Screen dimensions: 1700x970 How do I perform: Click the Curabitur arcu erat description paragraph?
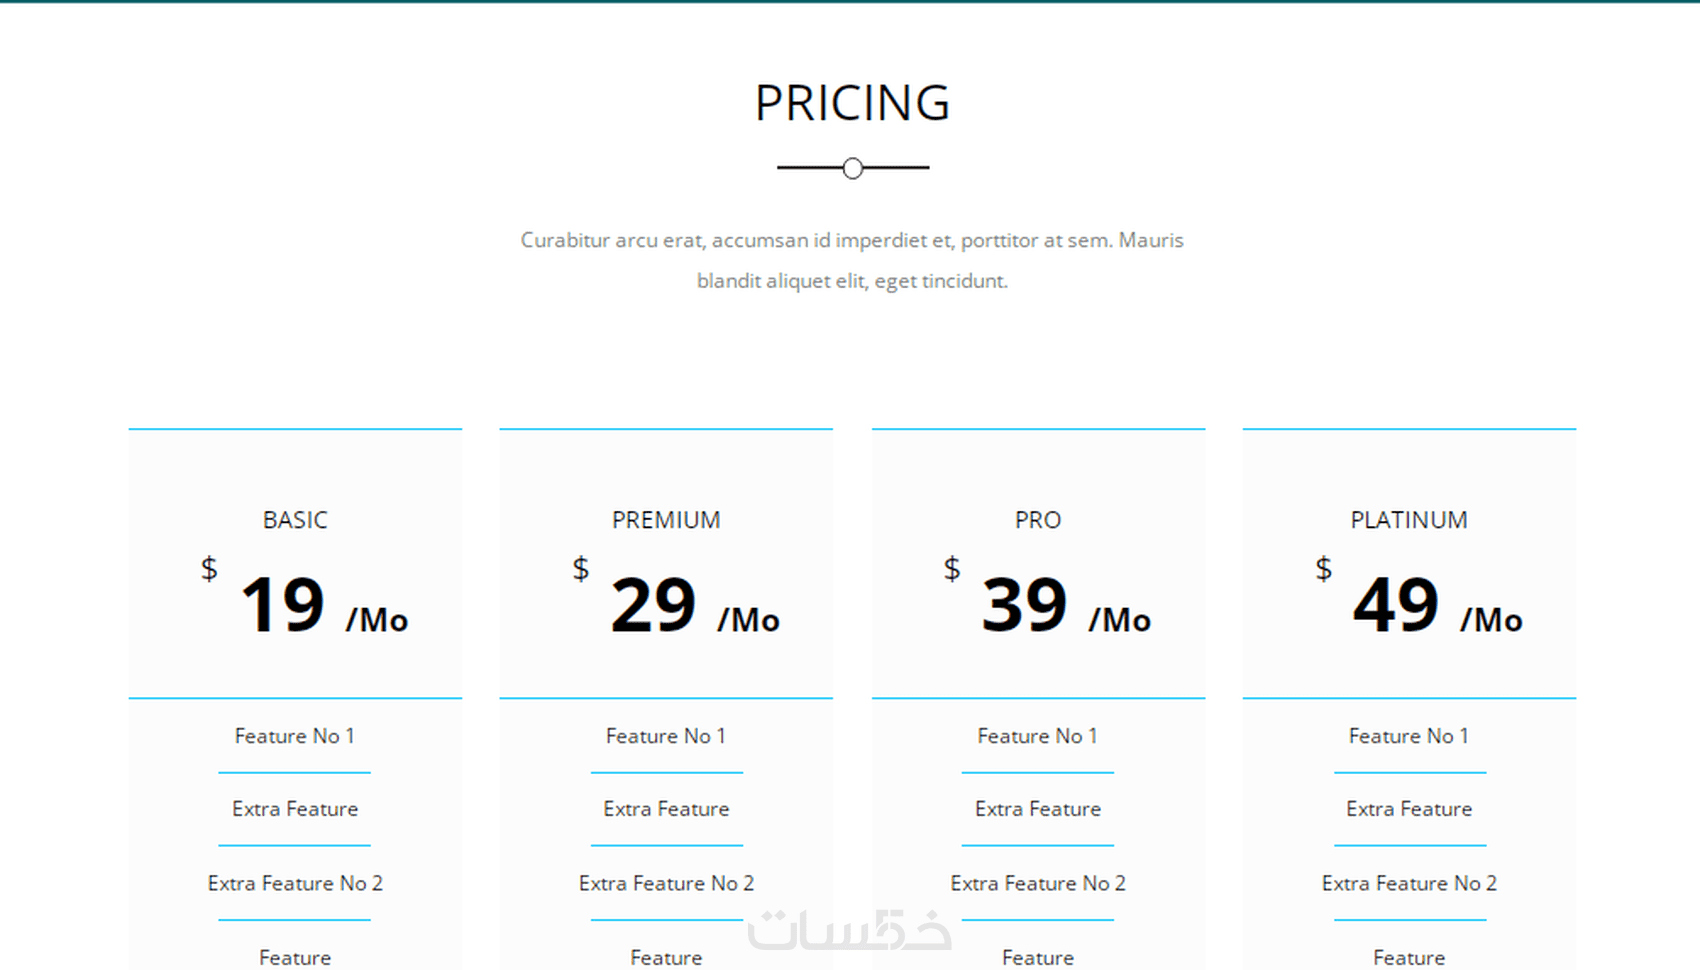(852, 260)
